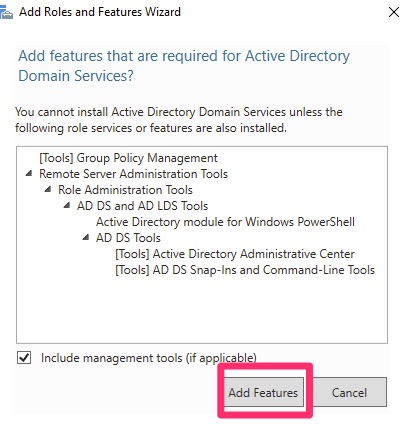Collapse Remote Server Administration Tools arrow
Viewport: 409px width, 432px height.
29,173
